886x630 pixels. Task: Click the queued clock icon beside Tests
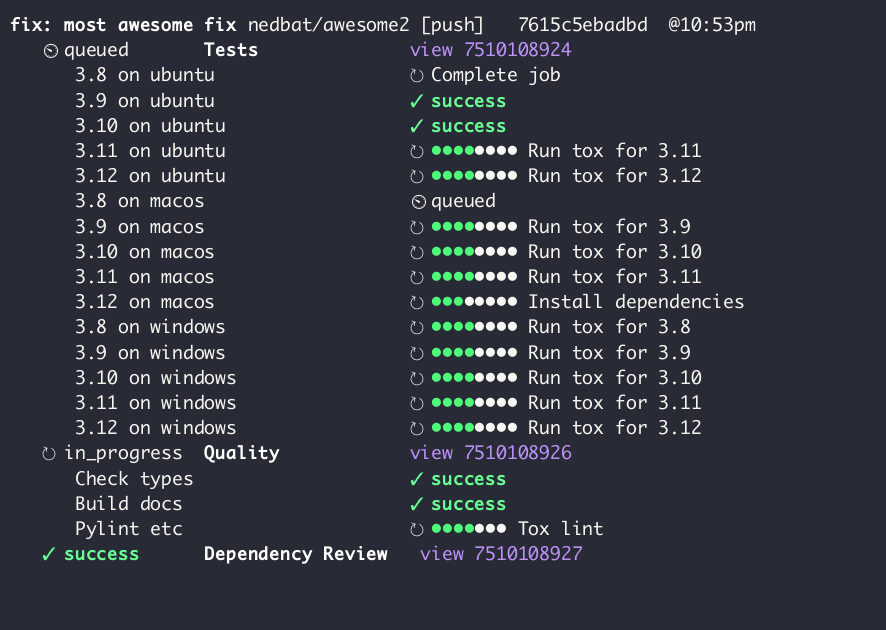[51, 51]
